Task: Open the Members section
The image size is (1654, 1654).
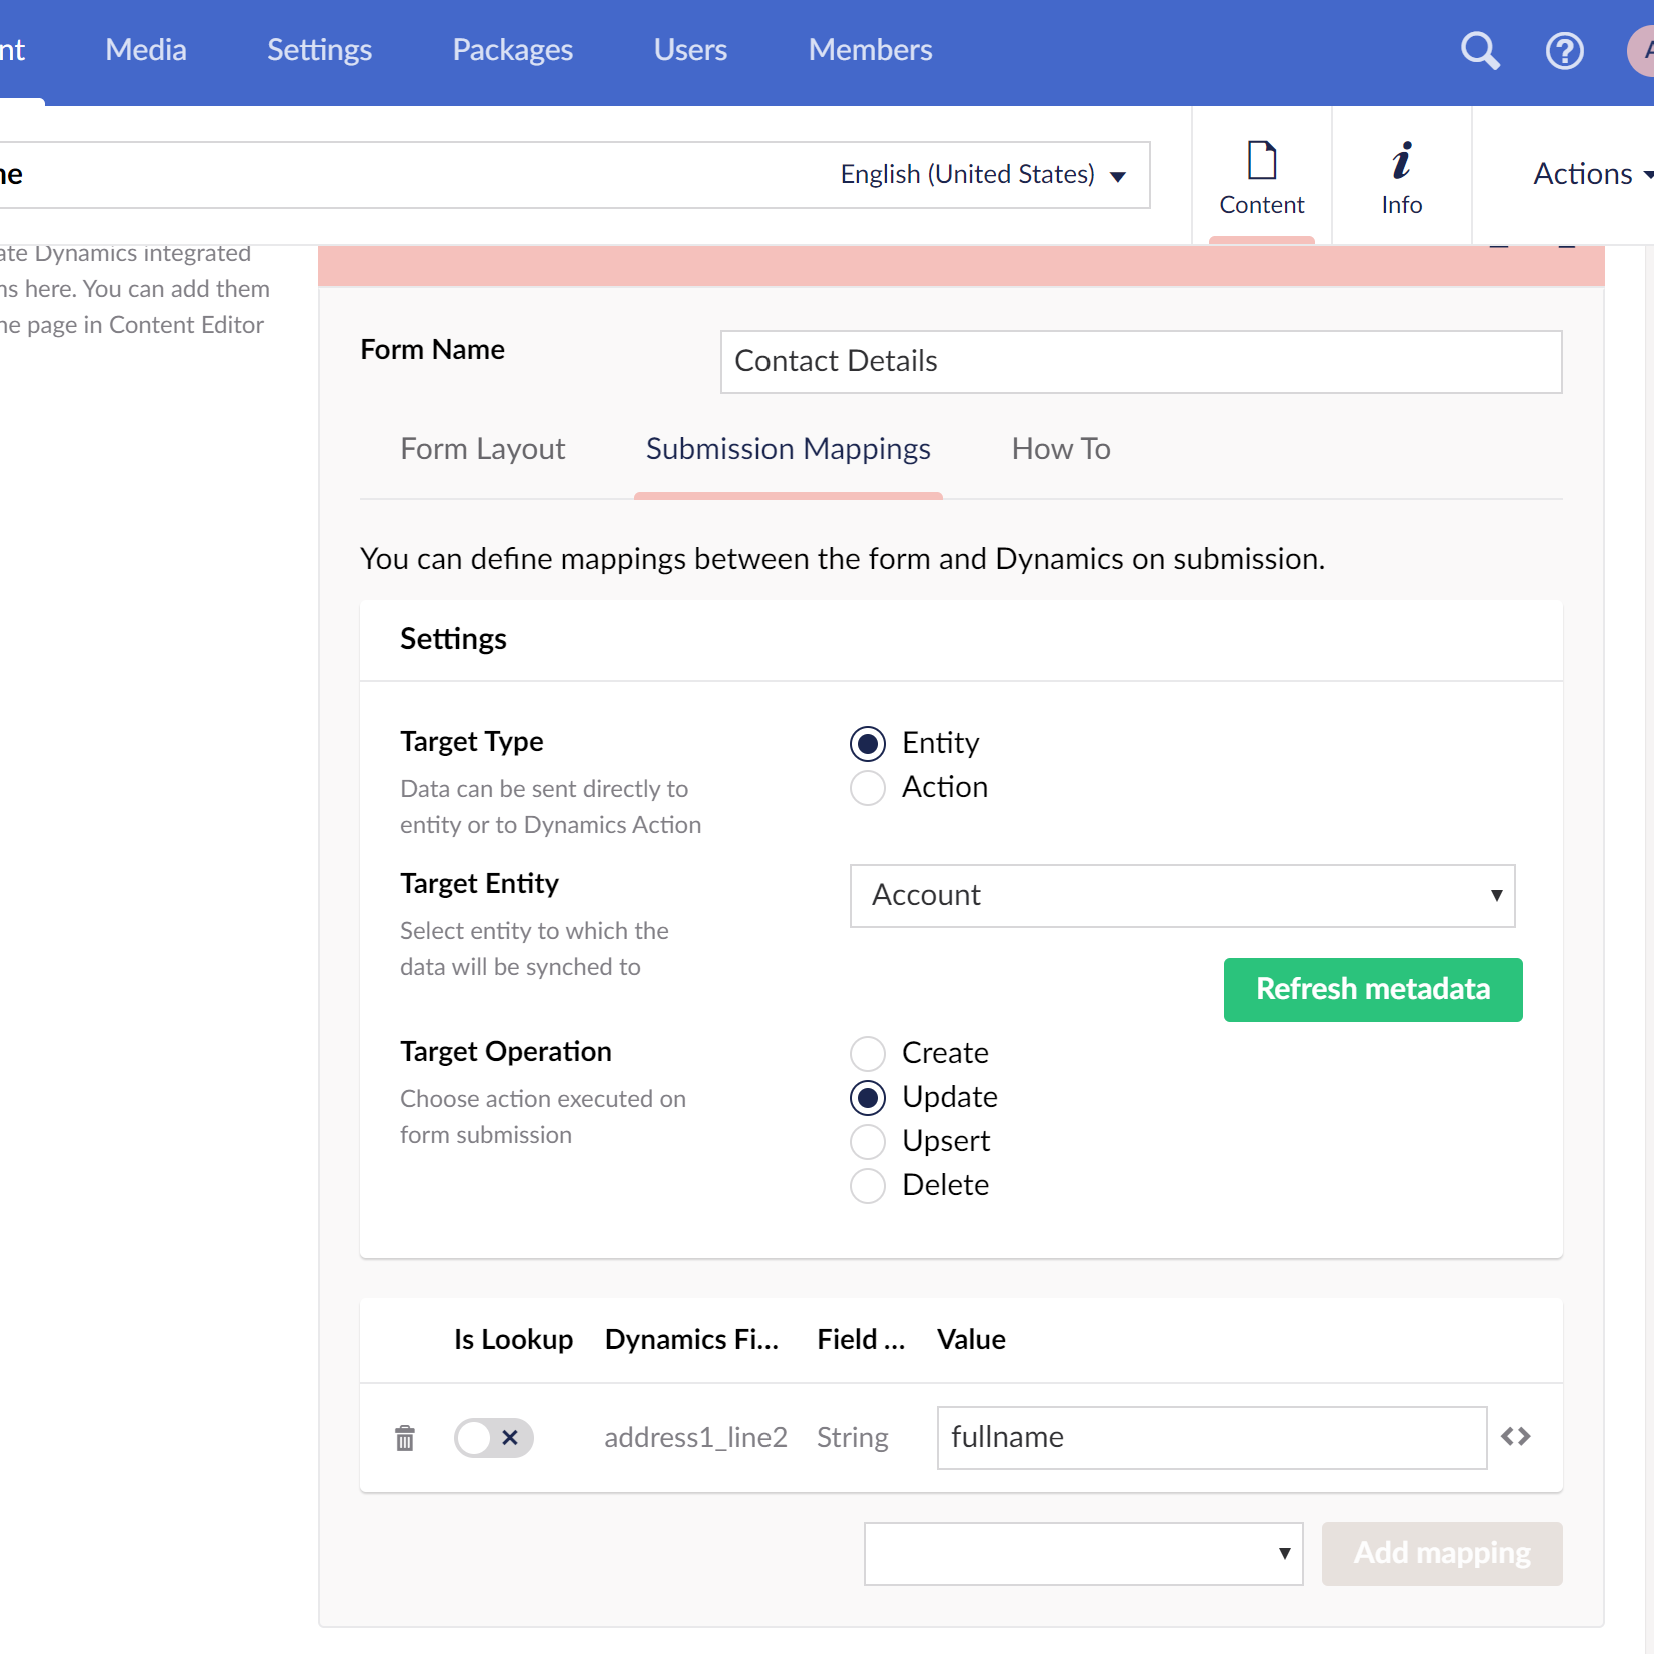Action: pyautogui.click(x=870, y=50)
